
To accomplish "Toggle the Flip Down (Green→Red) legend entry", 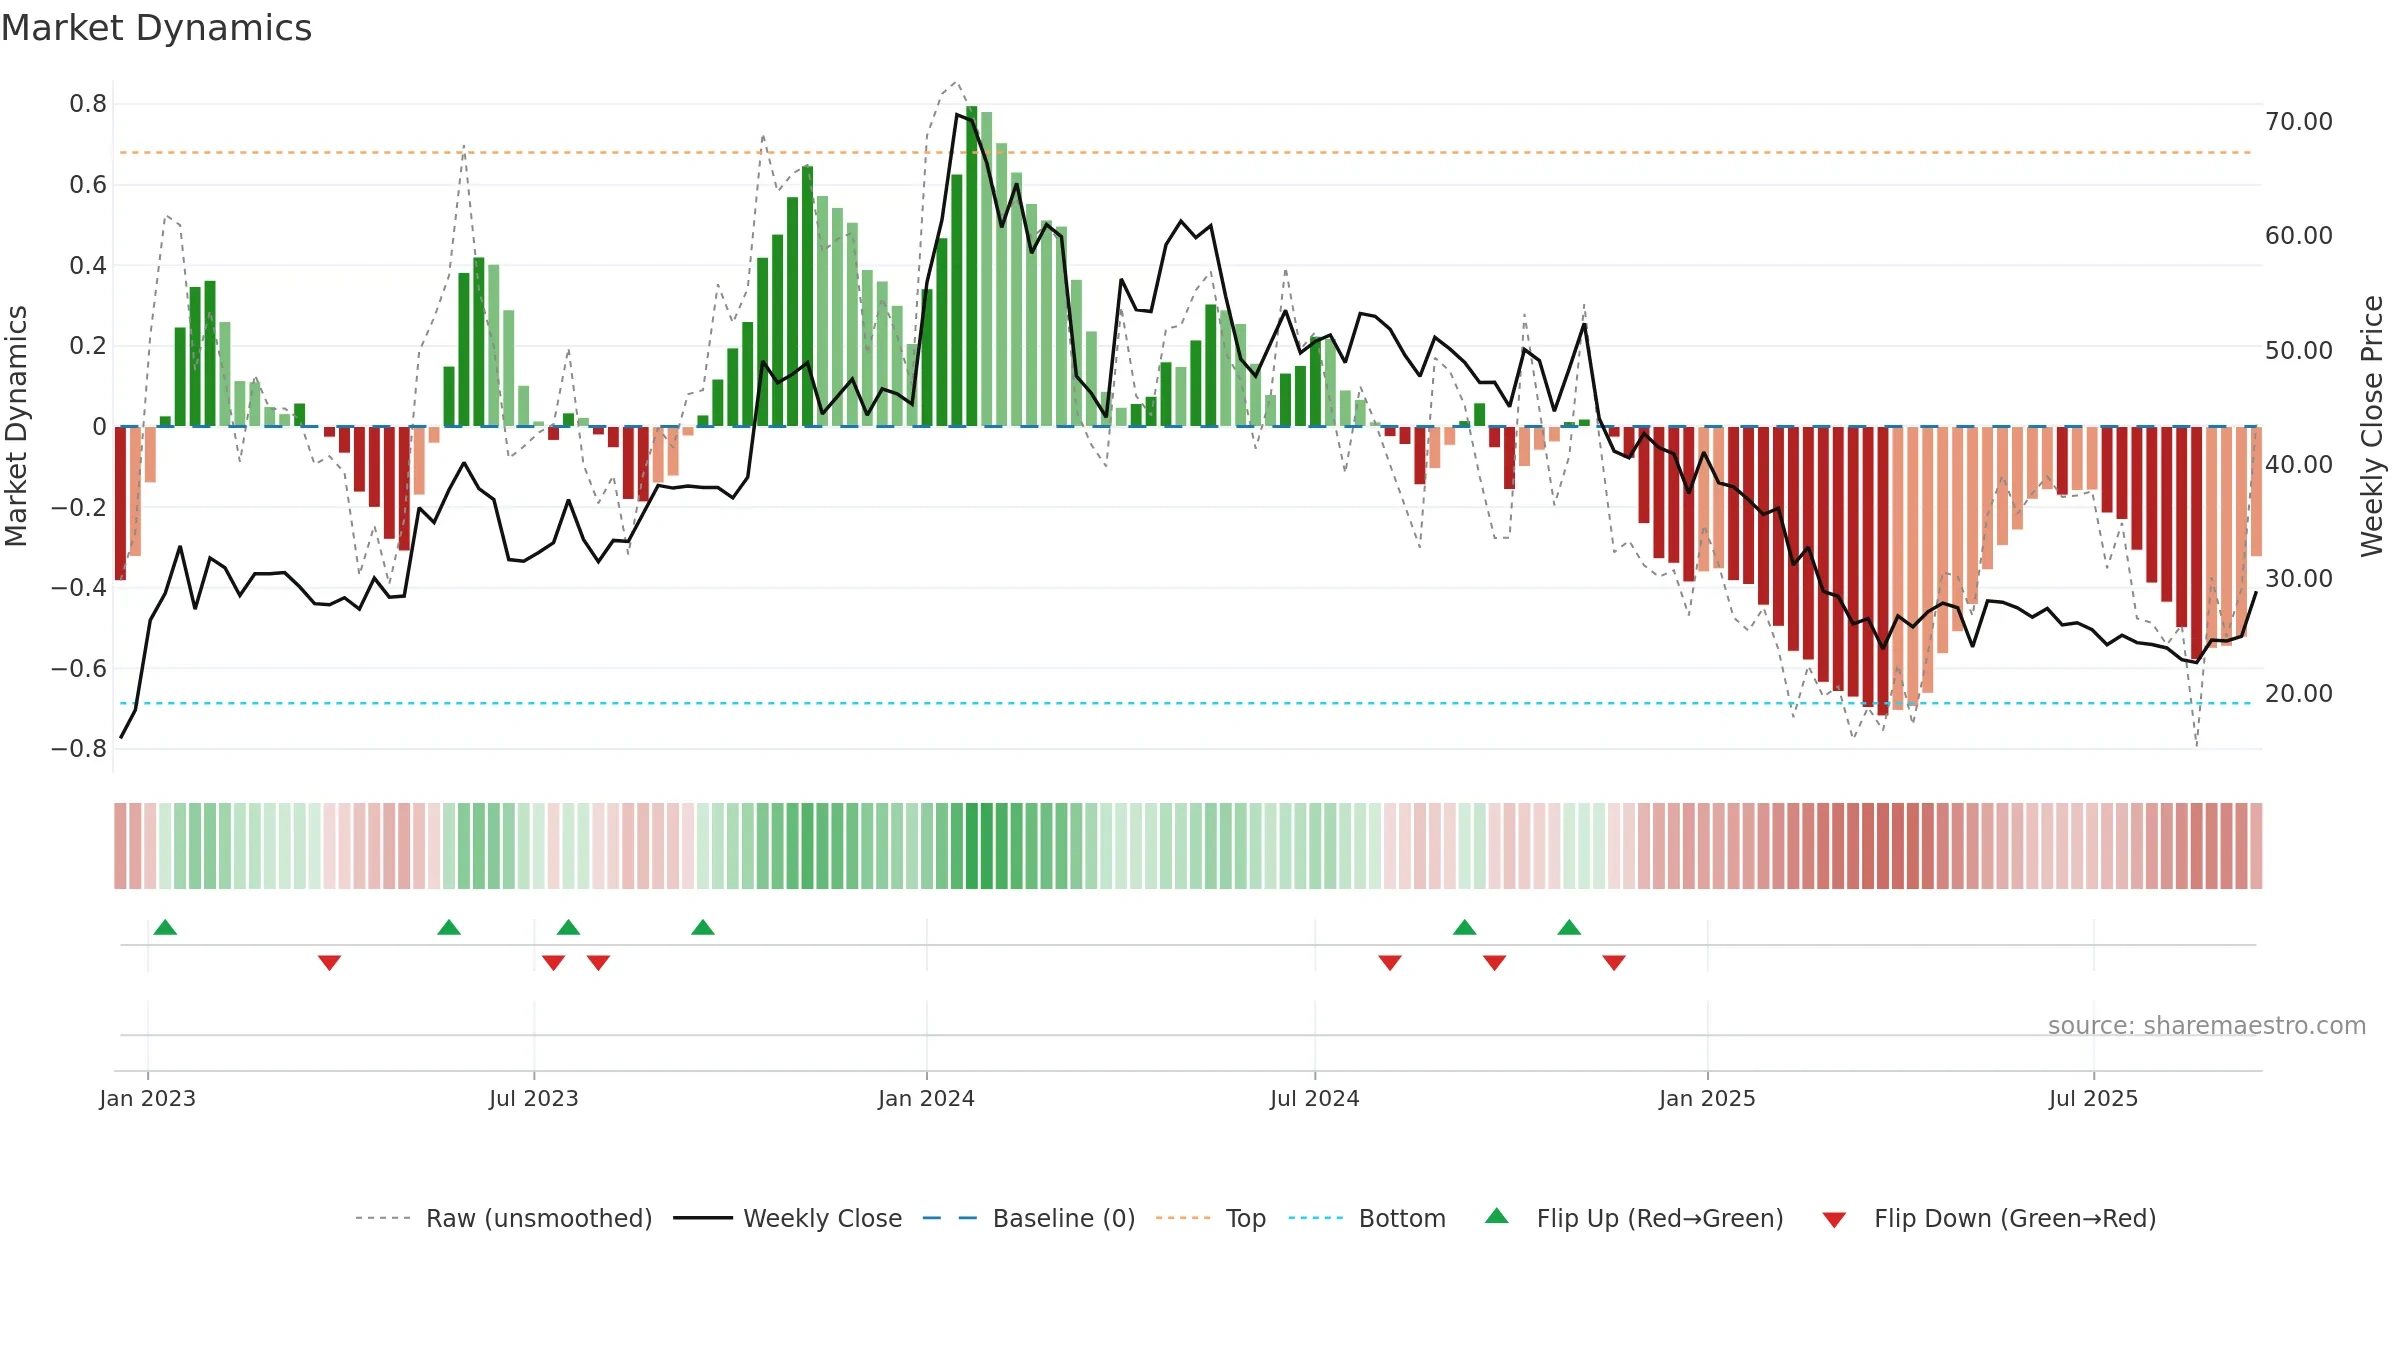I will pyautogui.click(x=1989, y=1218).
